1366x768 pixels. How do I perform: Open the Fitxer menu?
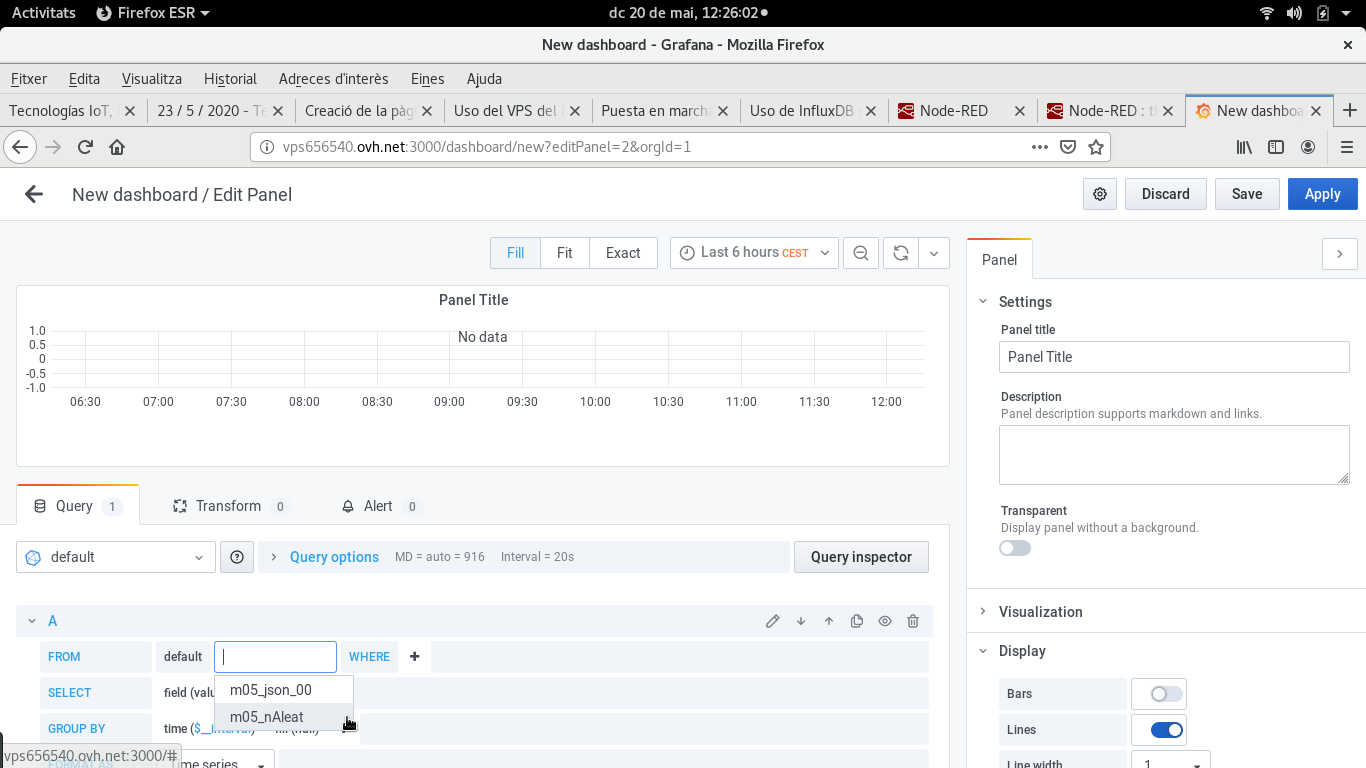coord(29,79)
